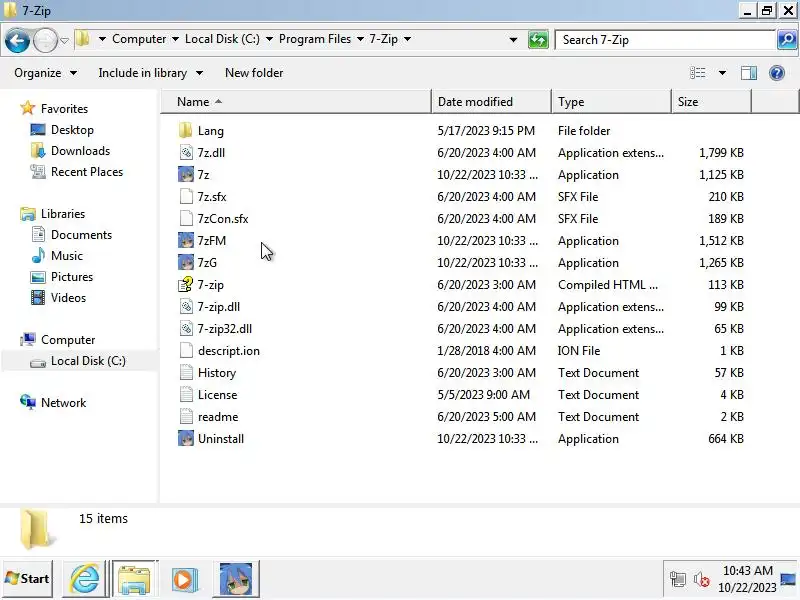
Task: Go to Local Disk (C:) in breadcrumb
Action: point(222,39)
